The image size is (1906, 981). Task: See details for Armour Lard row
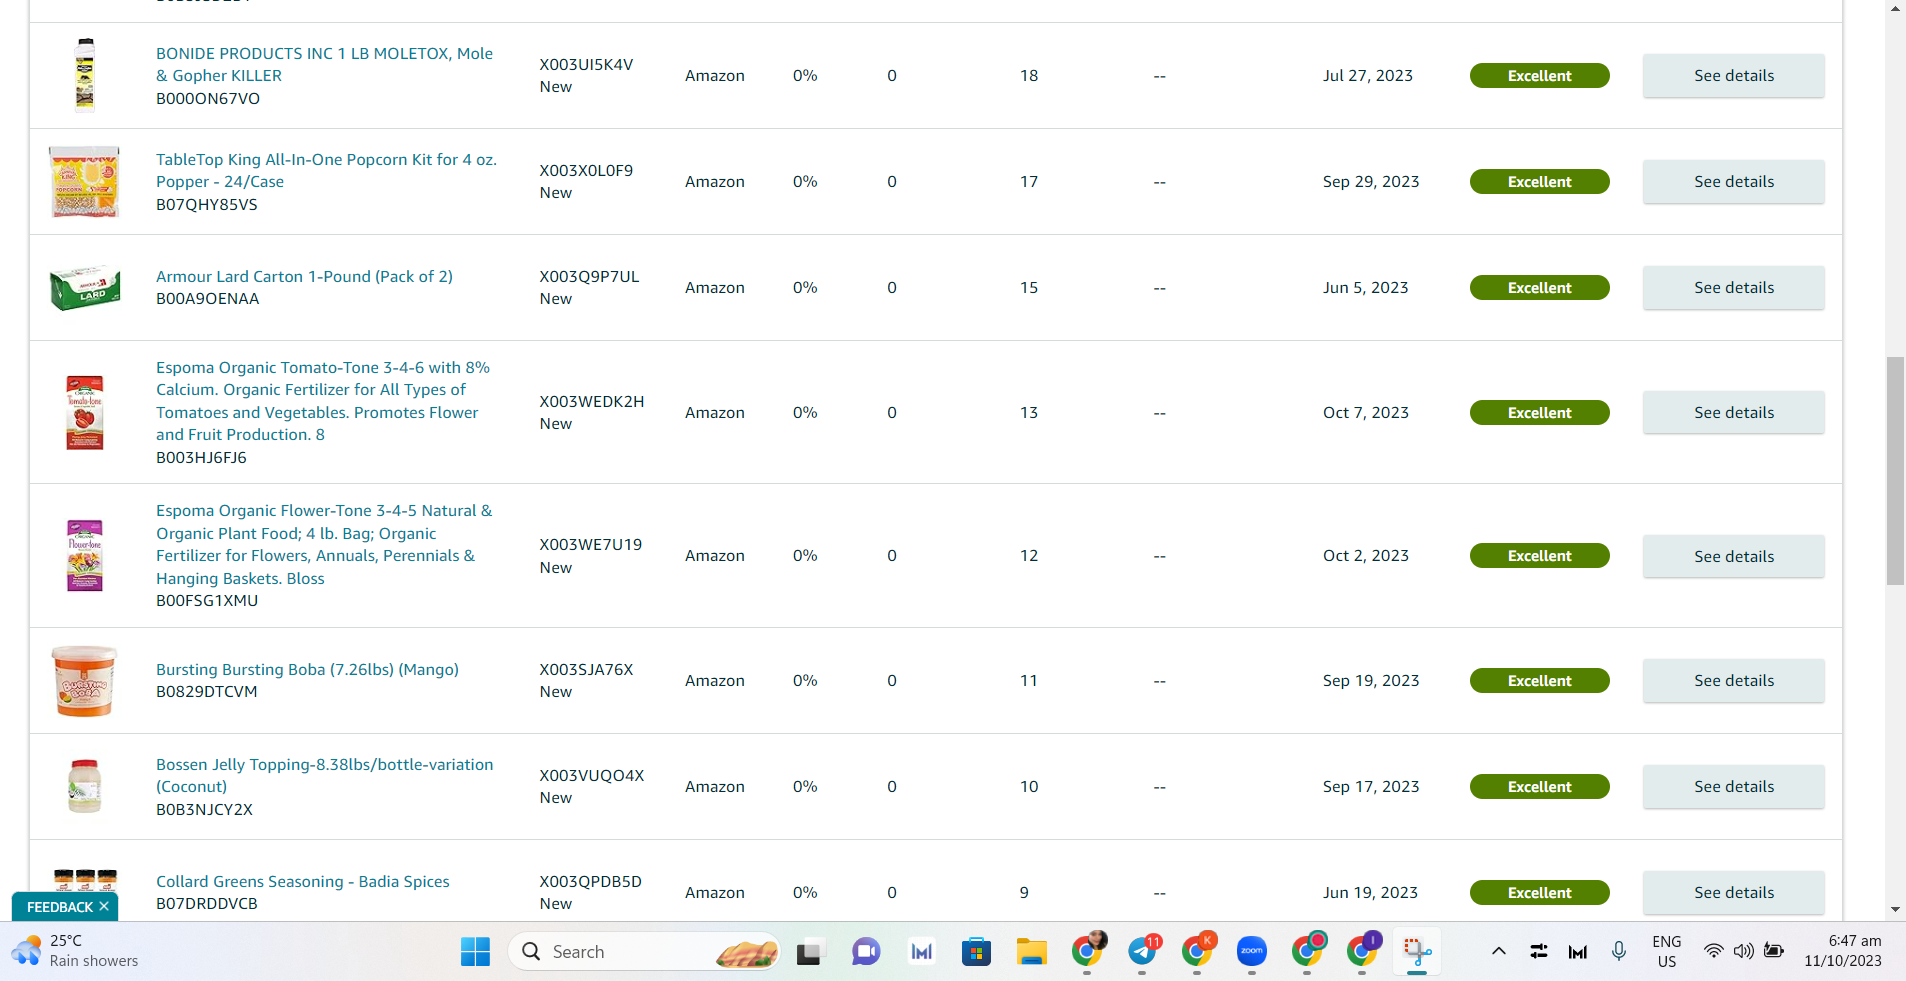point(1733,288)
